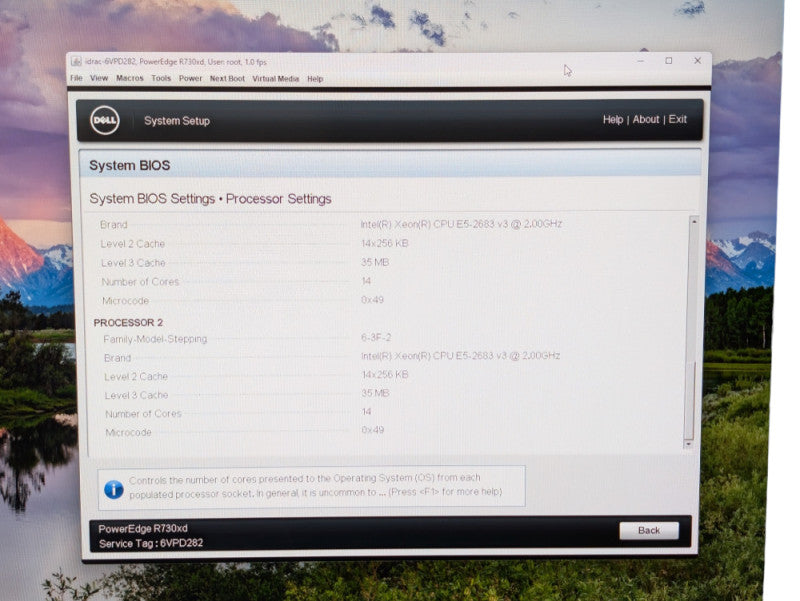Open the Macros menu
This screenshot has width=800, height=601.
130,78
